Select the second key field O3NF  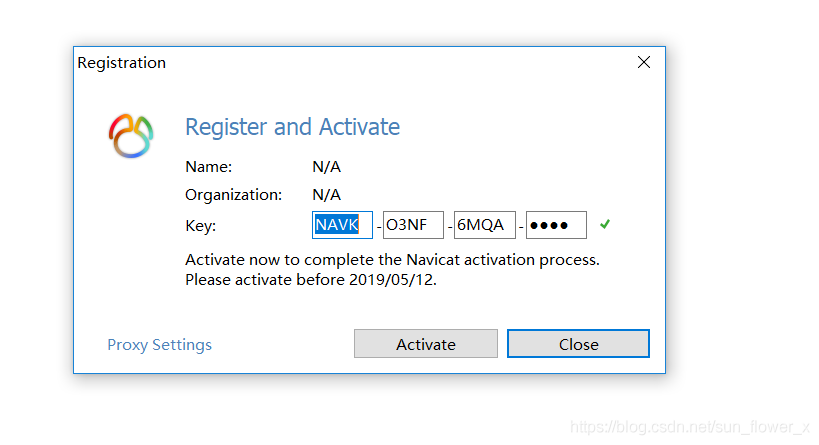413,225
